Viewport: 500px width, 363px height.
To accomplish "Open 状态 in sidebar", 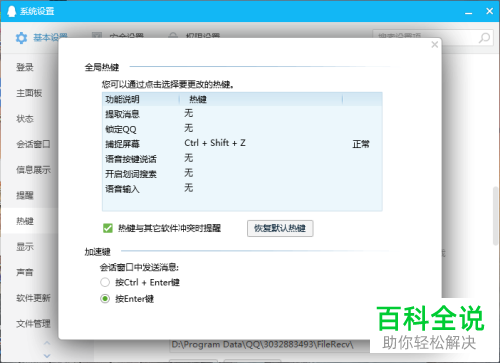I will [x=25, y=119].
